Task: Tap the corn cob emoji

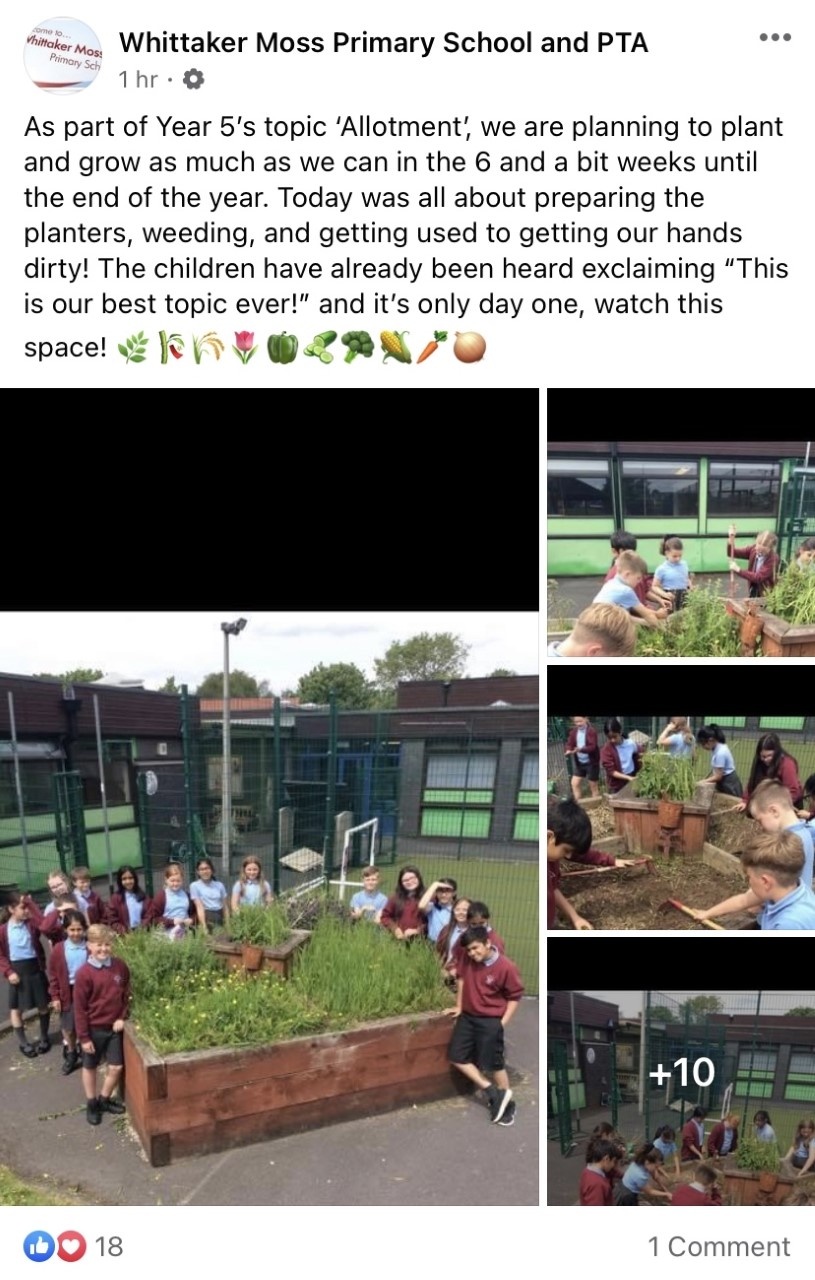Action: [x=394, y=348]
